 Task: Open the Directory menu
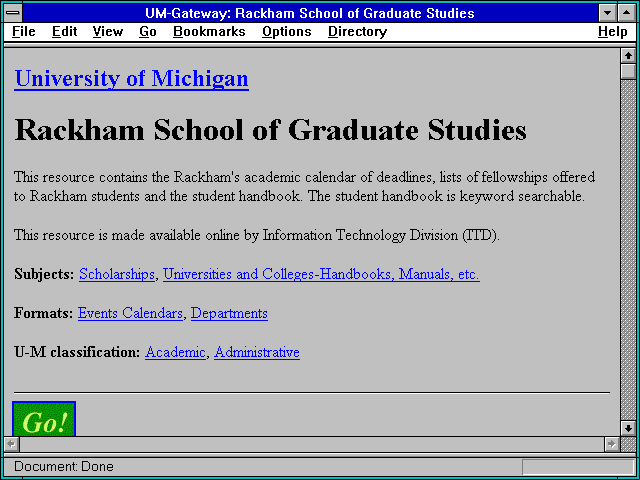pyautogui.click(x=358, y=32)
